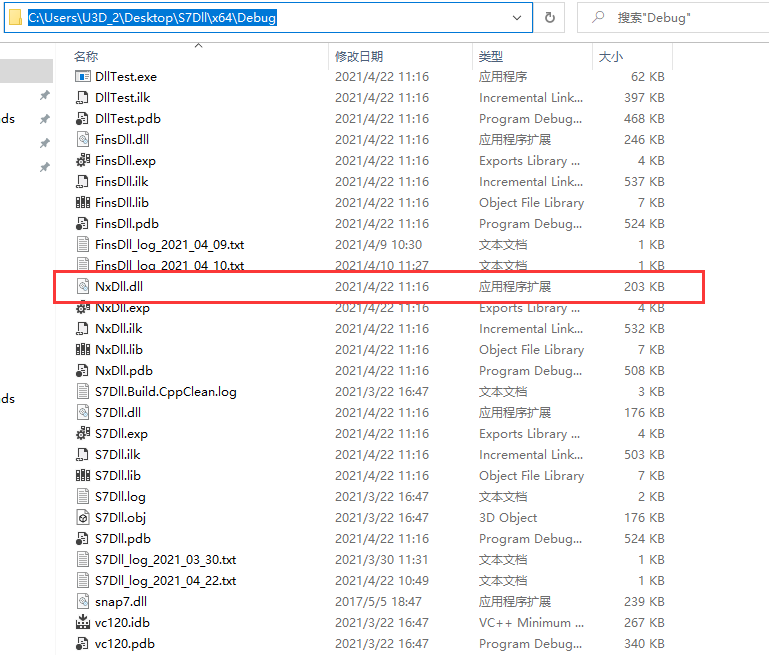Select the file name FinsDll_log_2021_04_10.txt
769x662 pixels.
(x=170, y=265)
